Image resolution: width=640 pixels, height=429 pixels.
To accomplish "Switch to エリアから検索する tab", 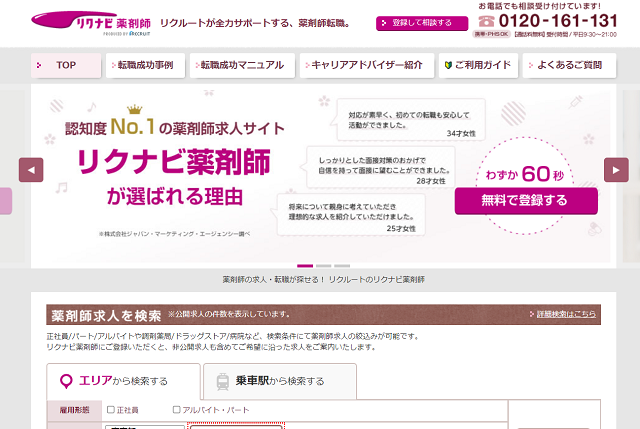I will coord(123,381).
